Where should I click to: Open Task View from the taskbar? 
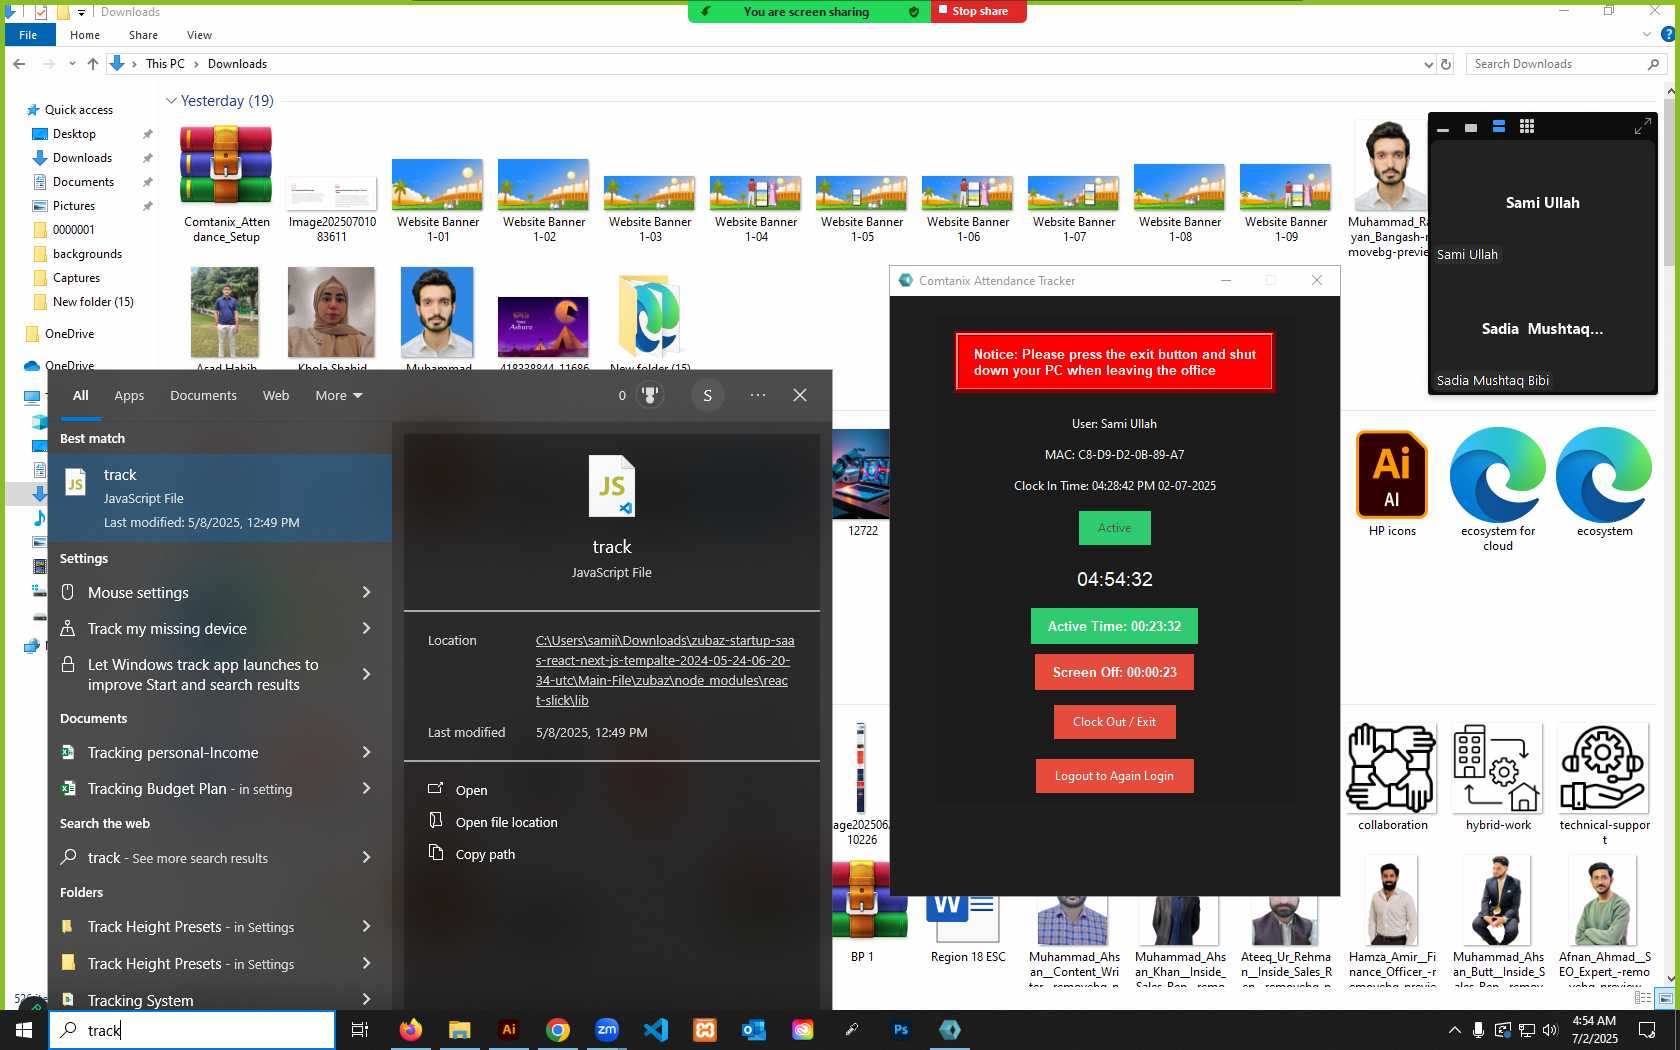[x=360, y=1030]
